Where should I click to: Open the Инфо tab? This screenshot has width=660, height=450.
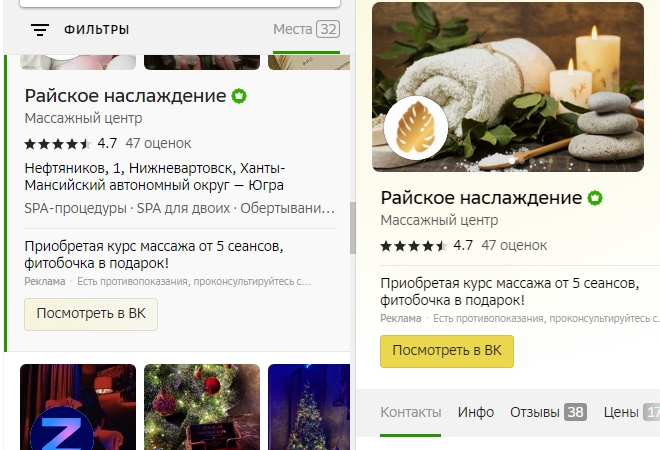(476, 412)
